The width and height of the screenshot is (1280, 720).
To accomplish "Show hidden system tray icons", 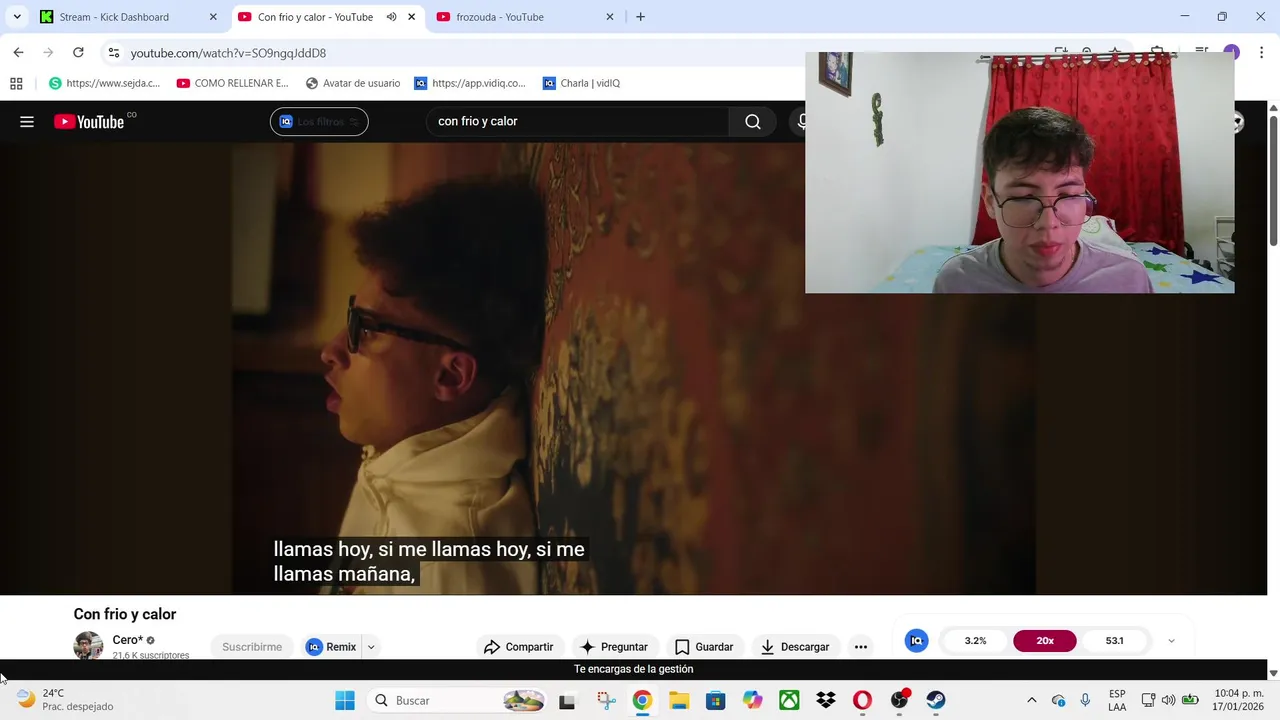I will pos(1032,700).
